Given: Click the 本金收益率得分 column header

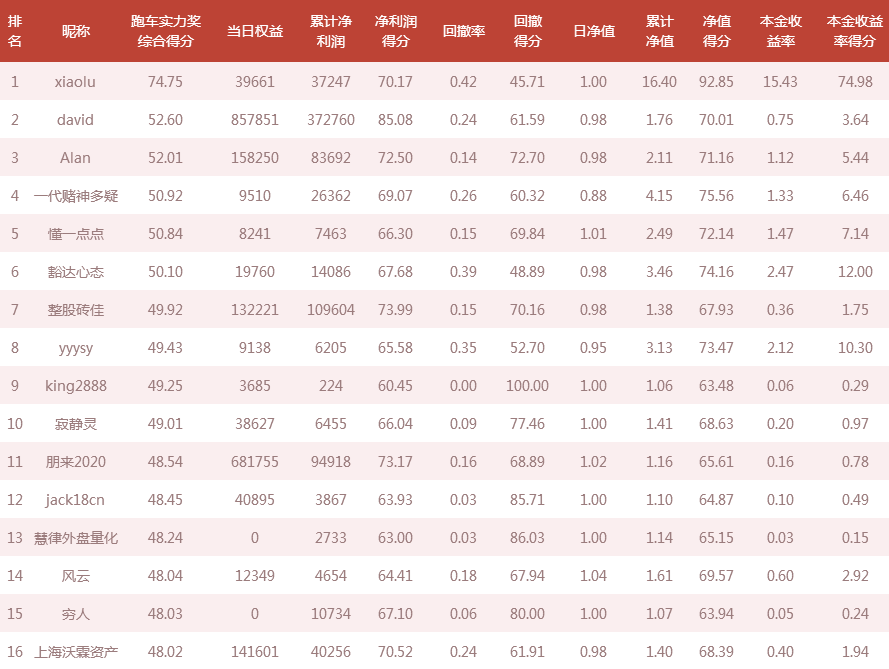Looking at the screenshot, I should click(854, 31).
